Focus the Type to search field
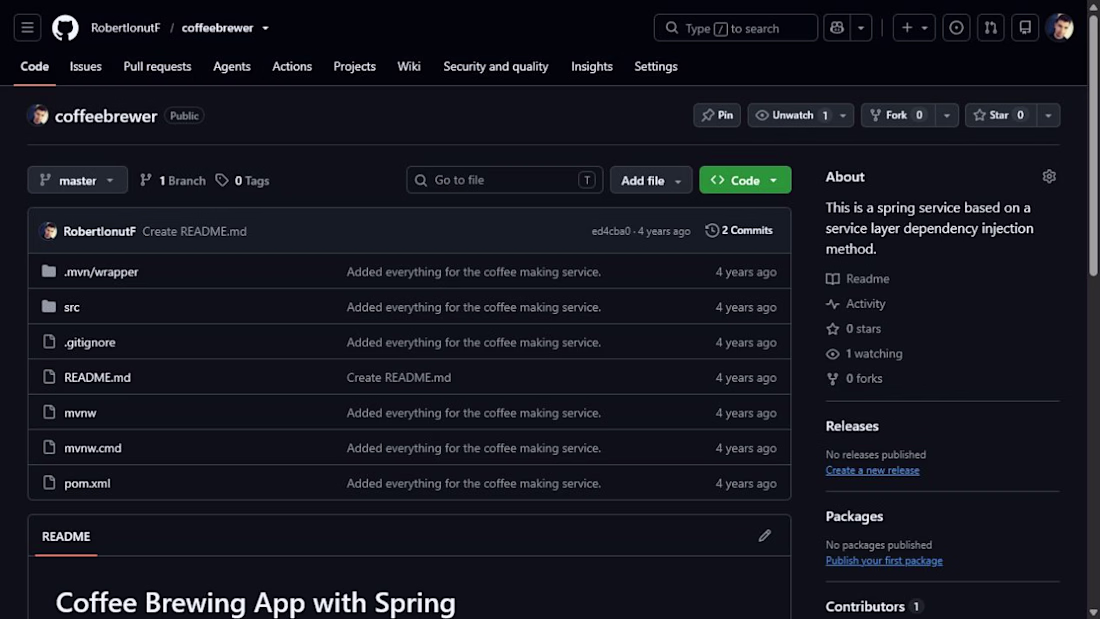The width and height of the screenshot is (1100, 619). (735, 28)
